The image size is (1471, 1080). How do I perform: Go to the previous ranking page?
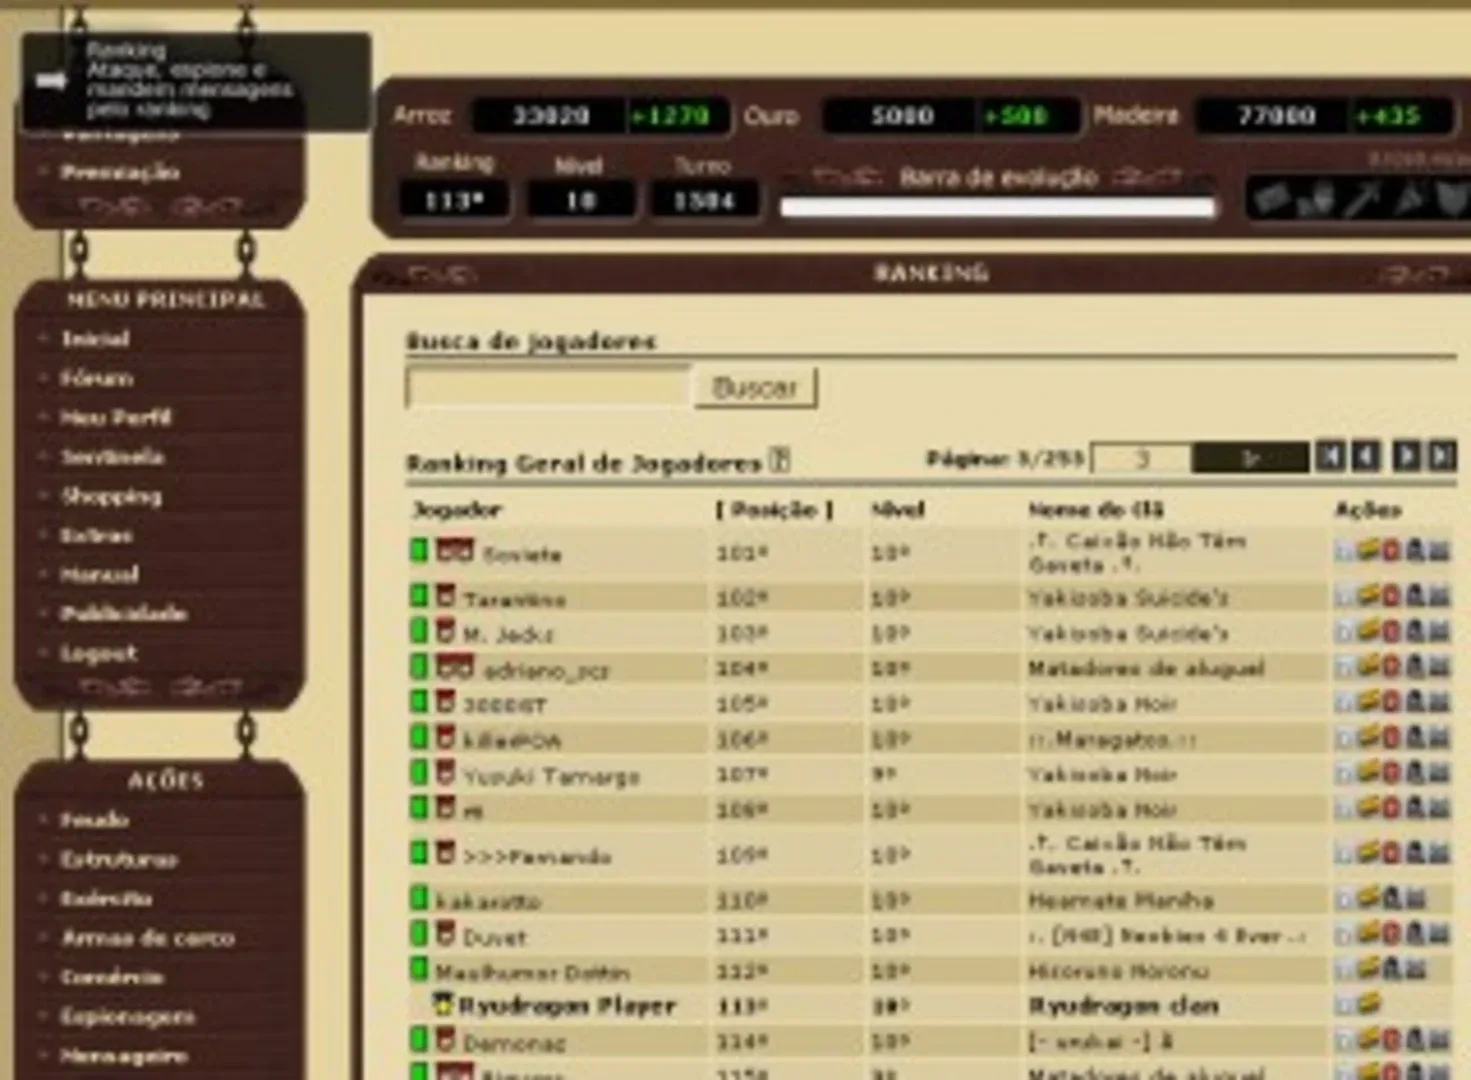point(1366,457)
